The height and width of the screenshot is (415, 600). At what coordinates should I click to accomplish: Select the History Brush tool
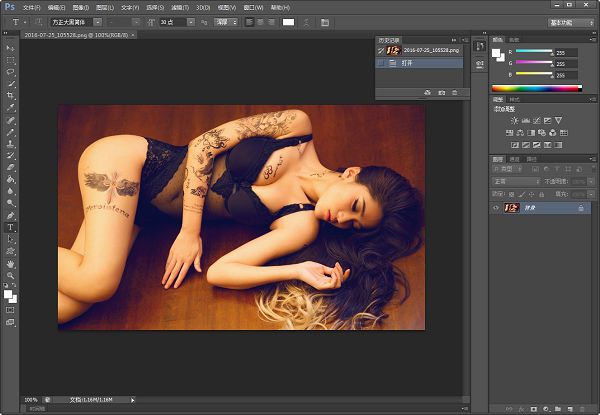click(x=10, y=156)
